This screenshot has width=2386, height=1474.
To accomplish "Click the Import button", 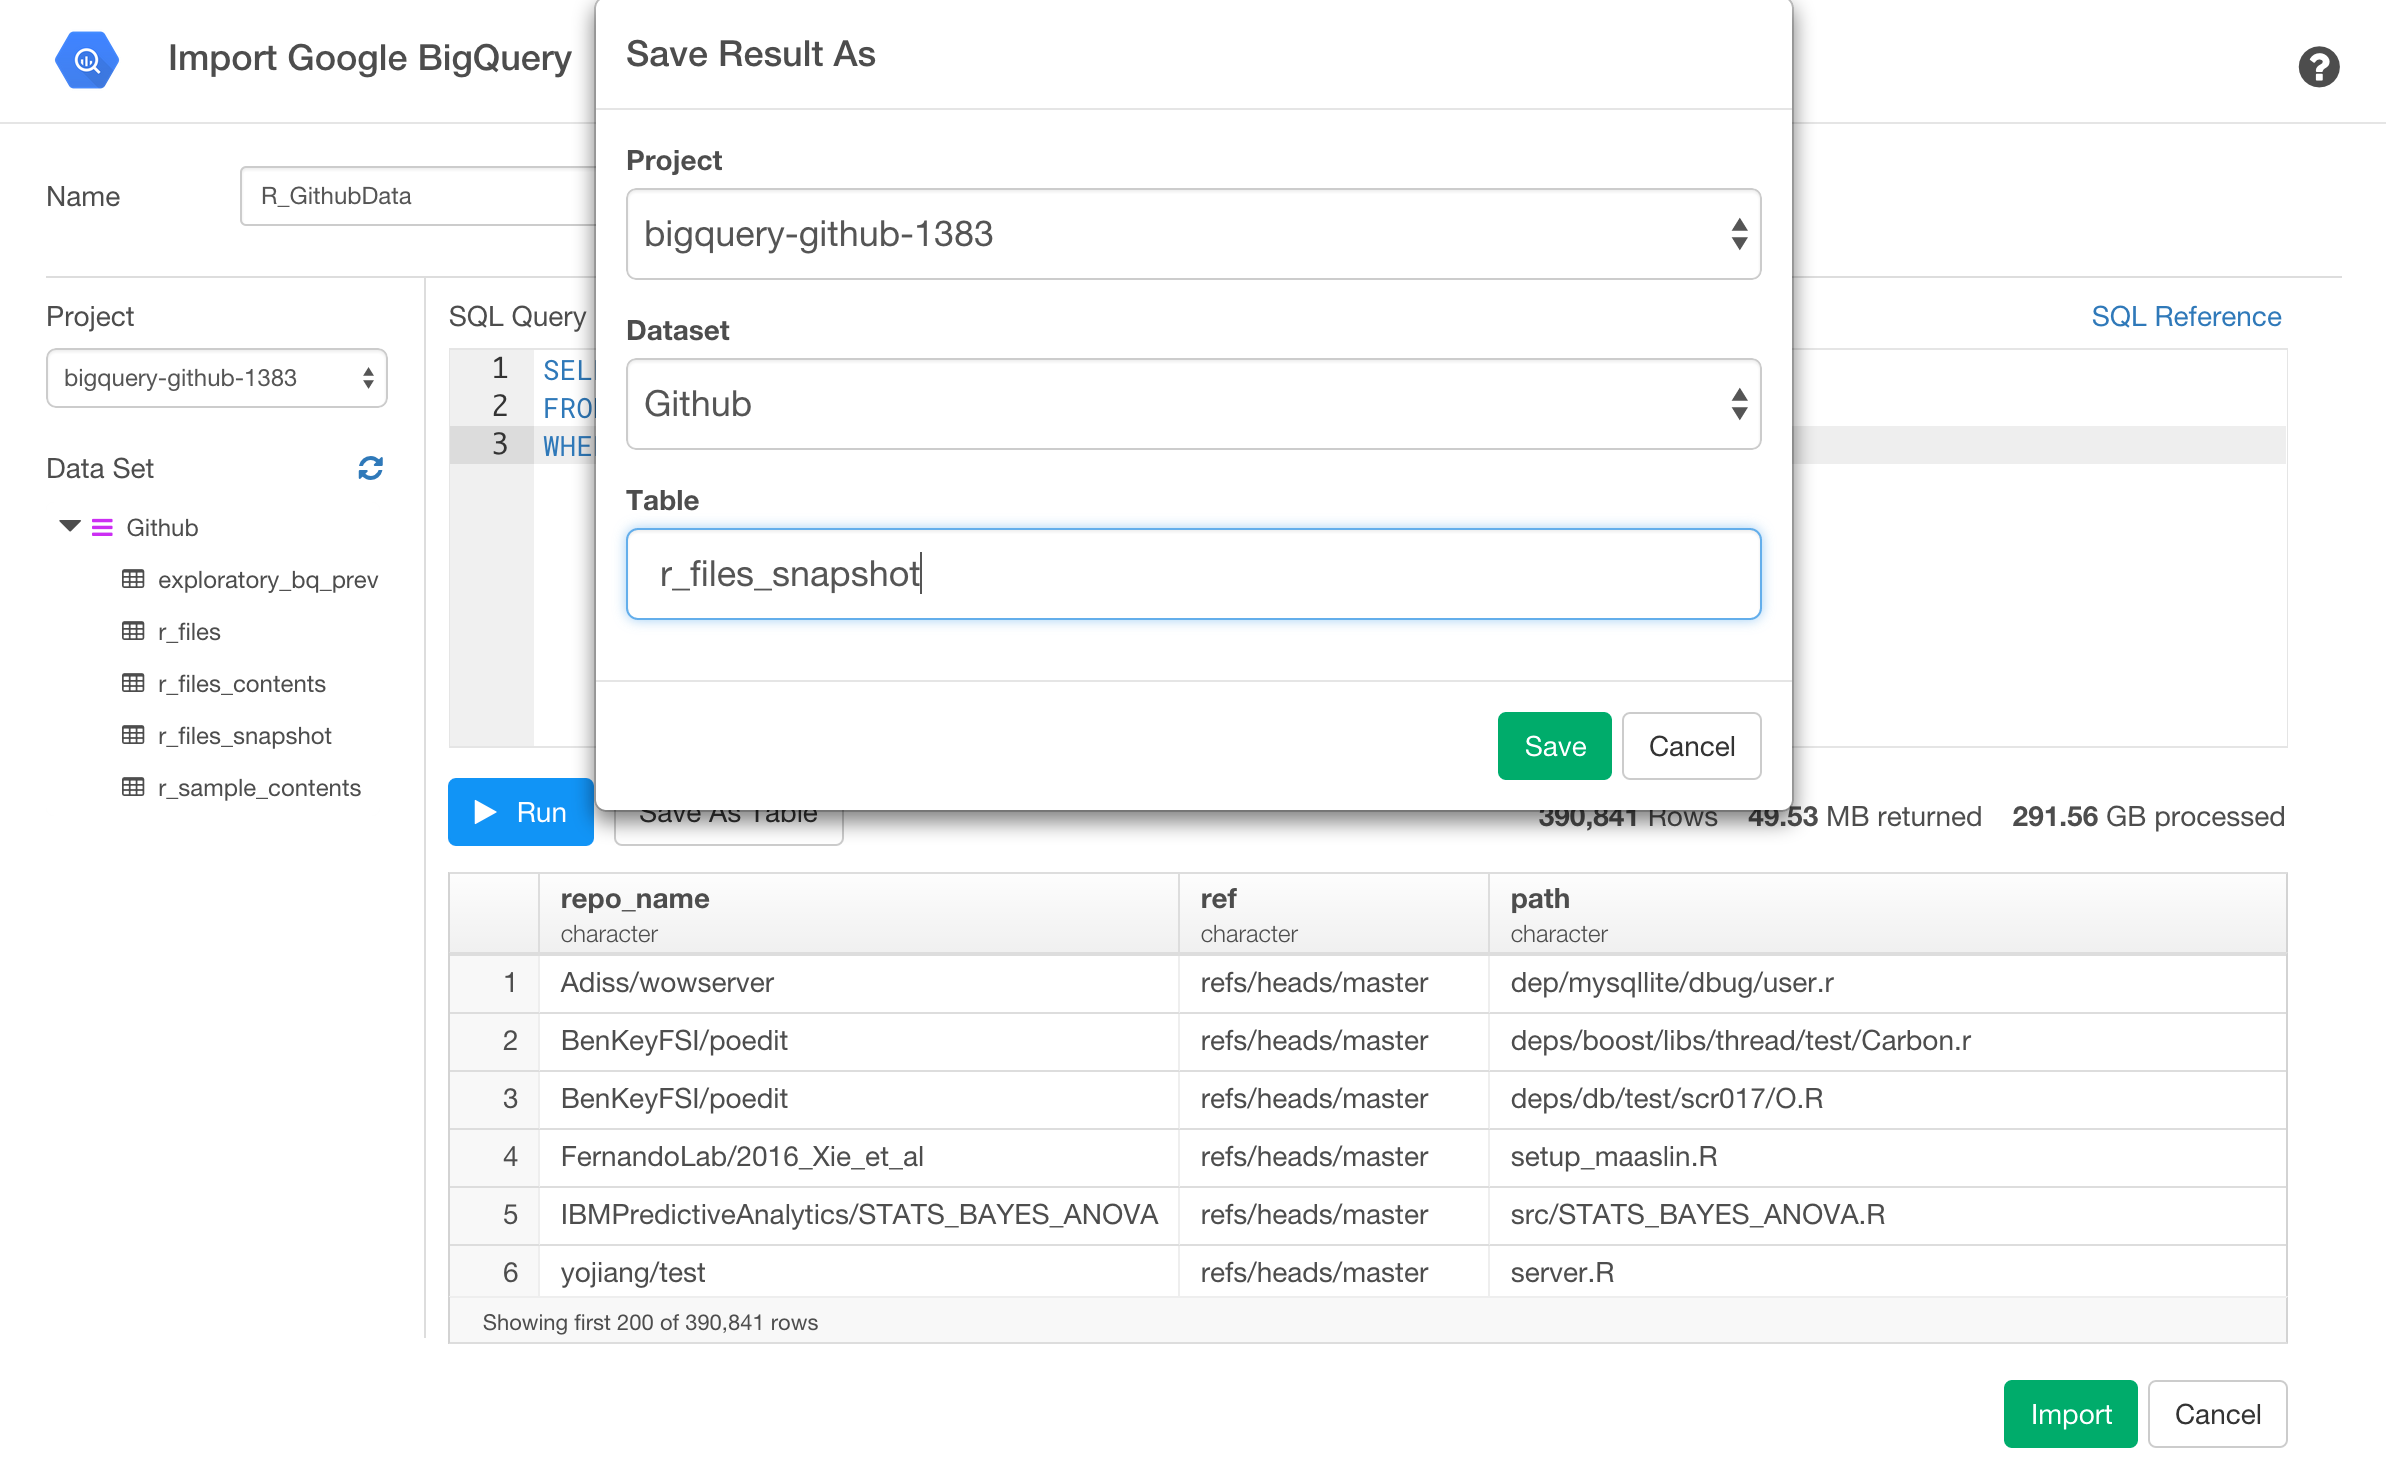I will [2070, 1413].
